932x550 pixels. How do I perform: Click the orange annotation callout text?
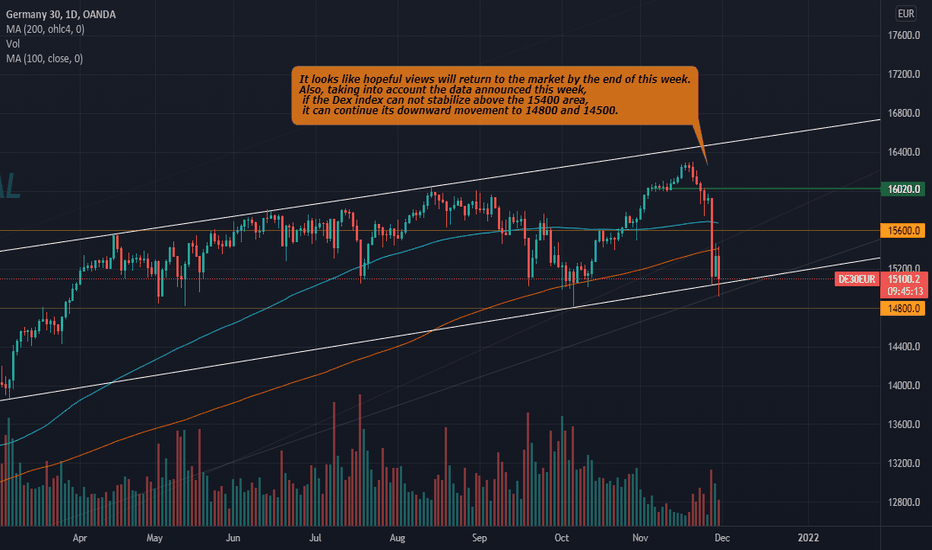tap(495, 95)
